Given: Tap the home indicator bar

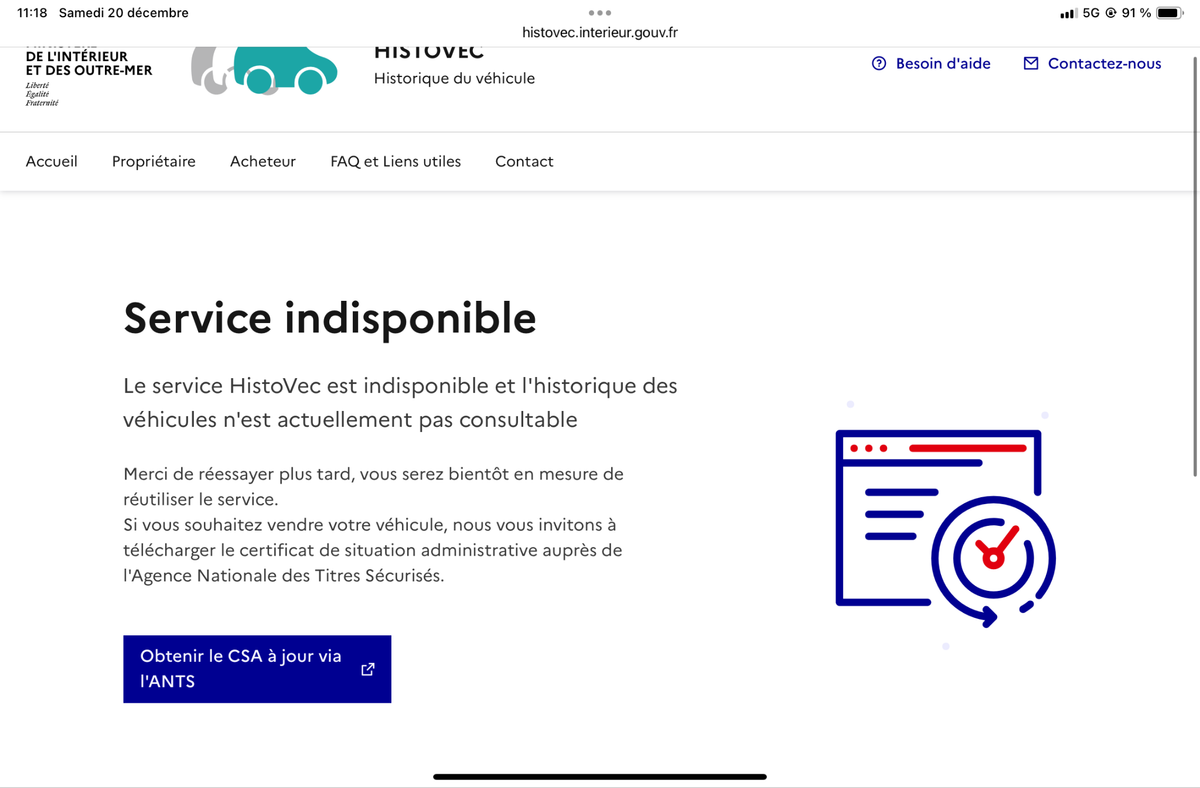Looking at the screenshot, I should pyautogui.click(x=600, y=776).
